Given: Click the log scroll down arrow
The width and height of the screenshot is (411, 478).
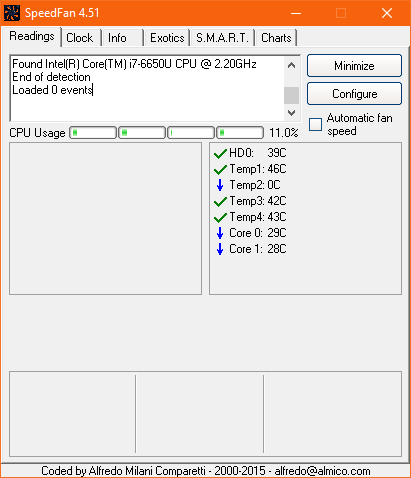Looking at the screenshot, I should click(291, 113).
